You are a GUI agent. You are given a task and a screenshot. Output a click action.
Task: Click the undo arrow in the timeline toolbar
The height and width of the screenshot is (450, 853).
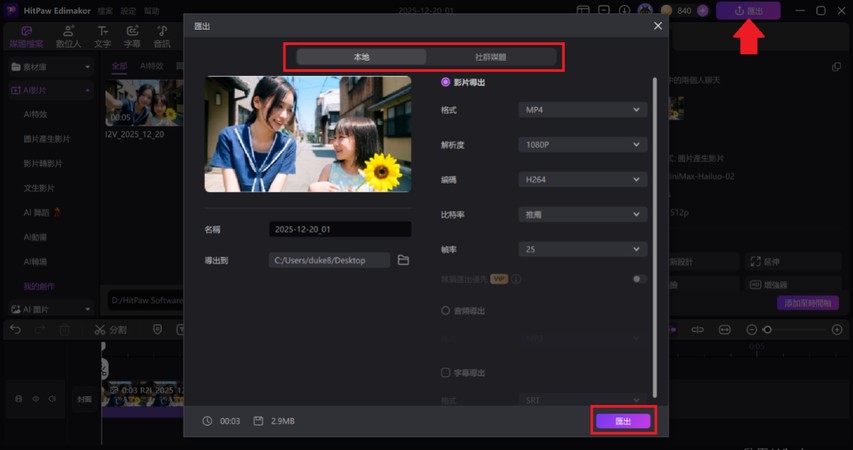pos(15,330)
